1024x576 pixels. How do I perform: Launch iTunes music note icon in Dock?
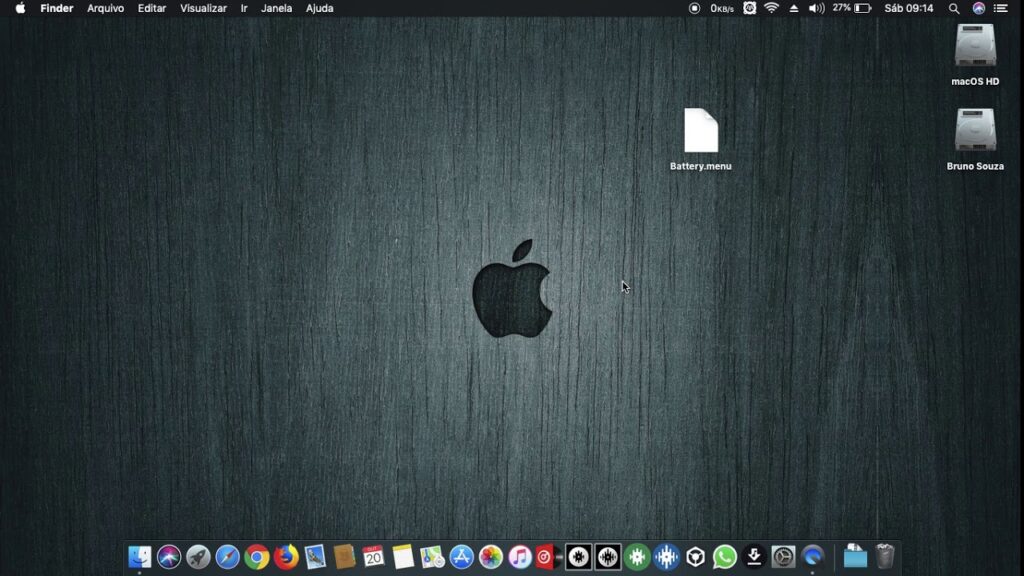pyautogui.click(x=520, y=557)
